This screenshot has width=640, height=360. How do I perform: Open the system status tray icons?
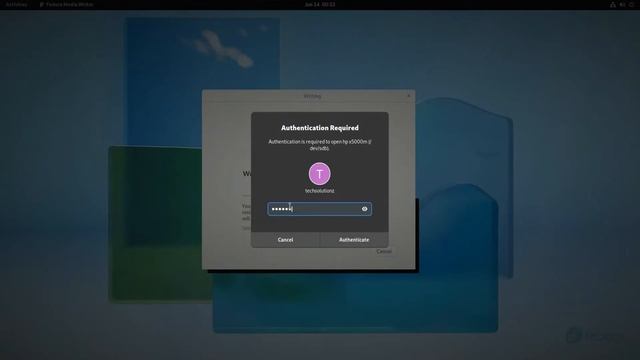point(623,4)
